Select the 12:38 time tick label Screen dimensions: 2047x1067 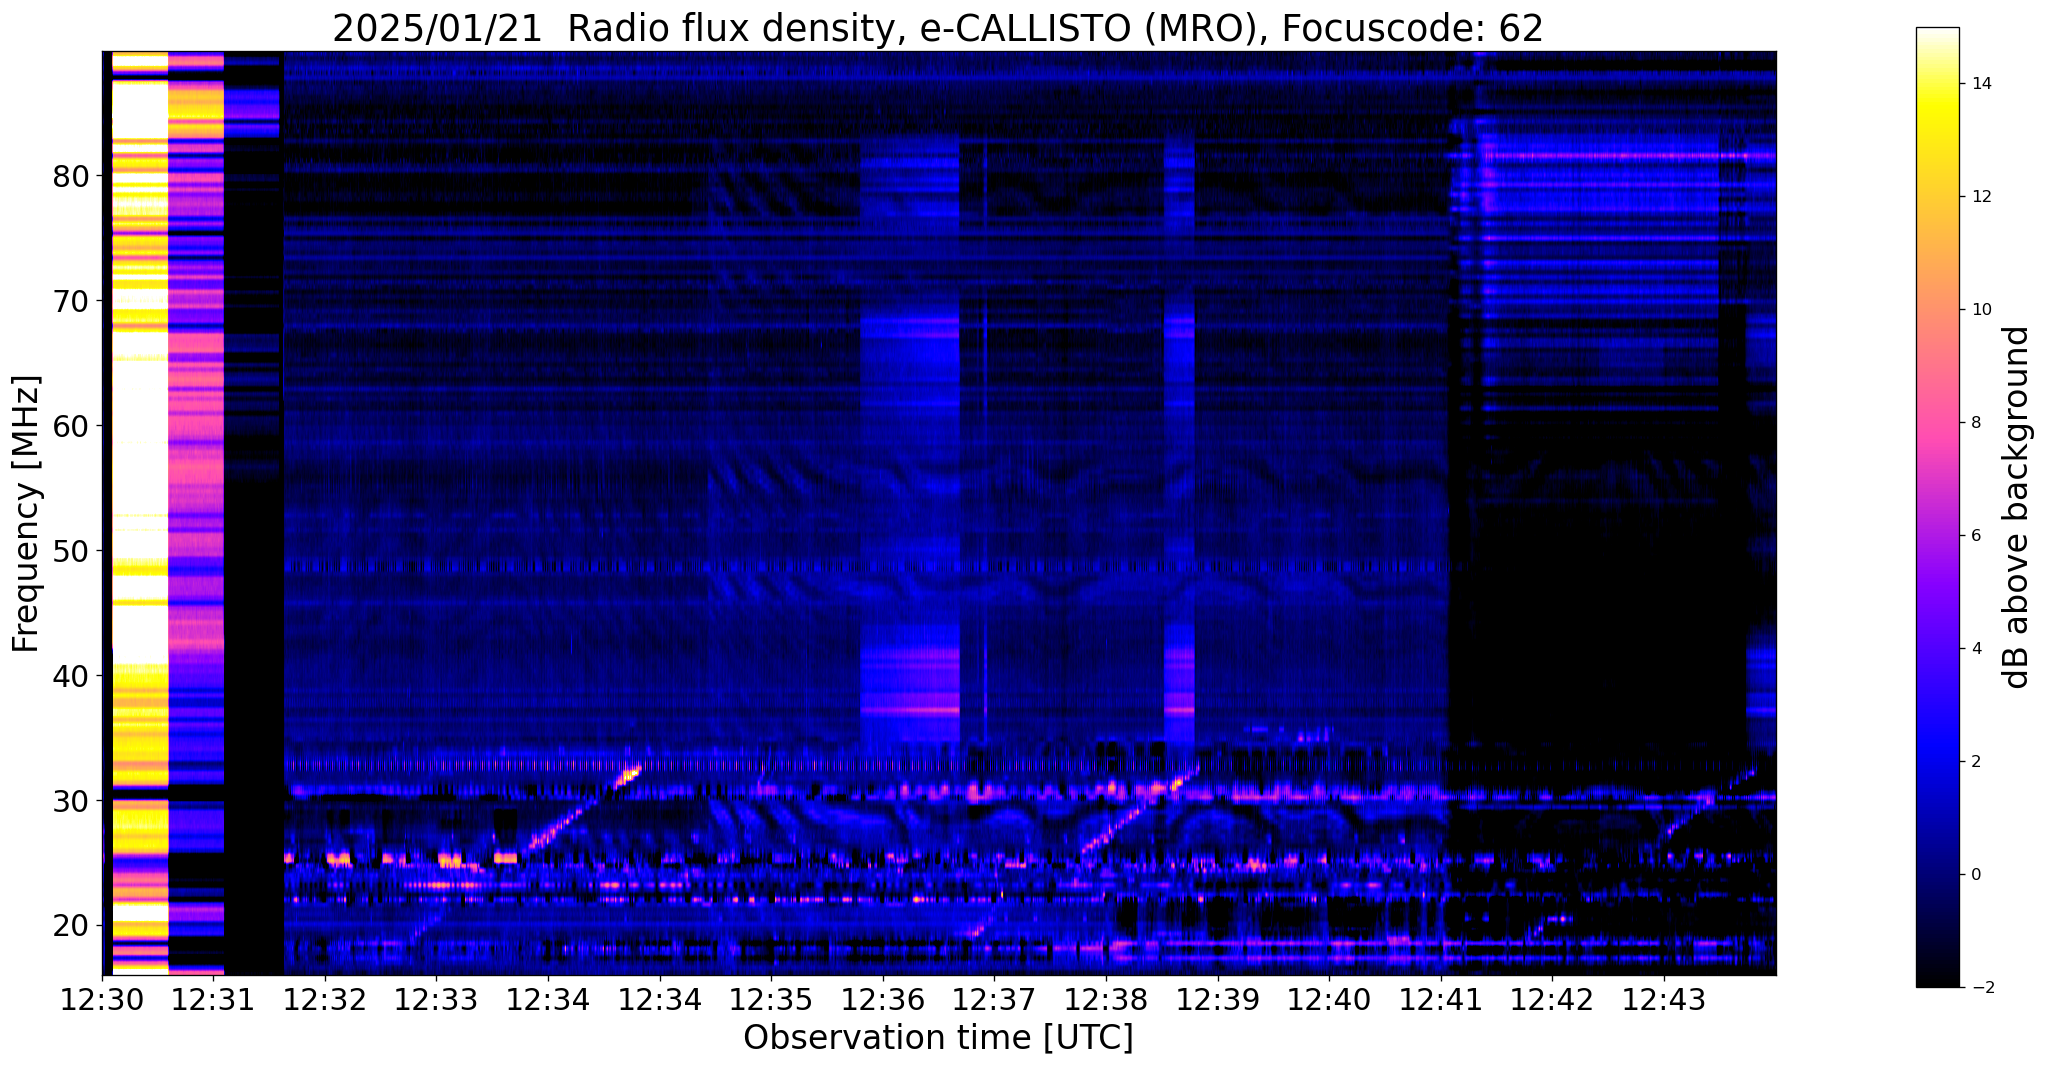[x=1105, y=1000]
